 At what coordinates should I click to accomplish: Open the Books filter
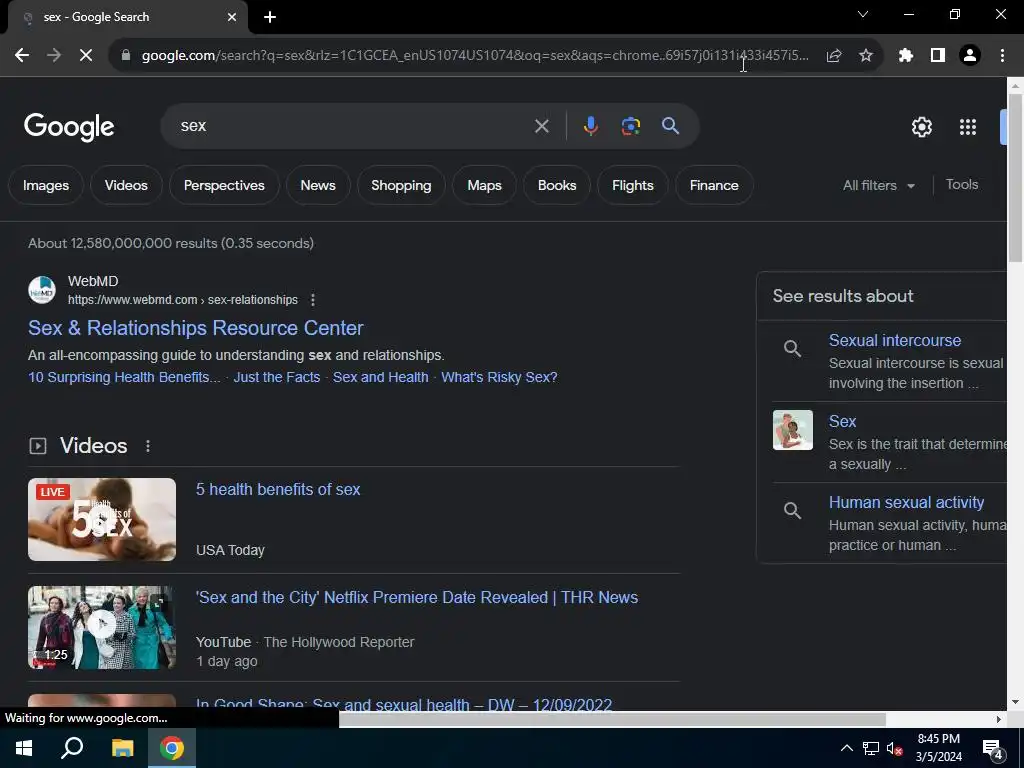pyautogui.click(x=557, y=185)
